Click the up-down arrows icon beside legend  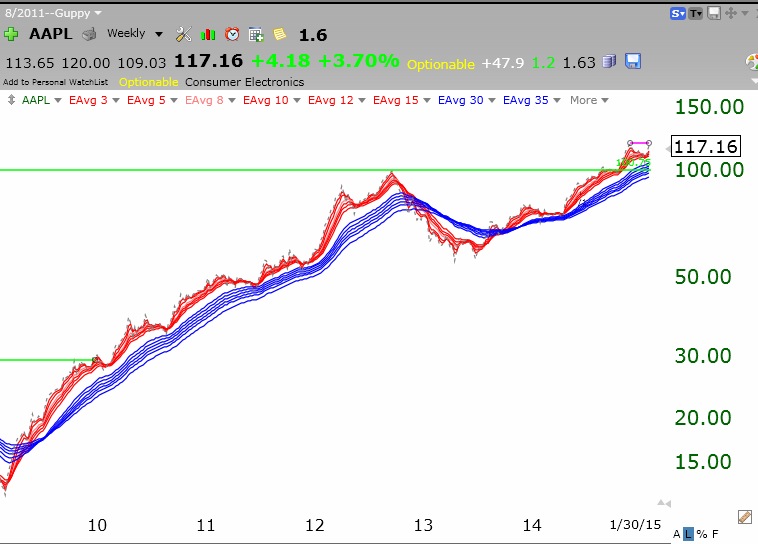11,100
